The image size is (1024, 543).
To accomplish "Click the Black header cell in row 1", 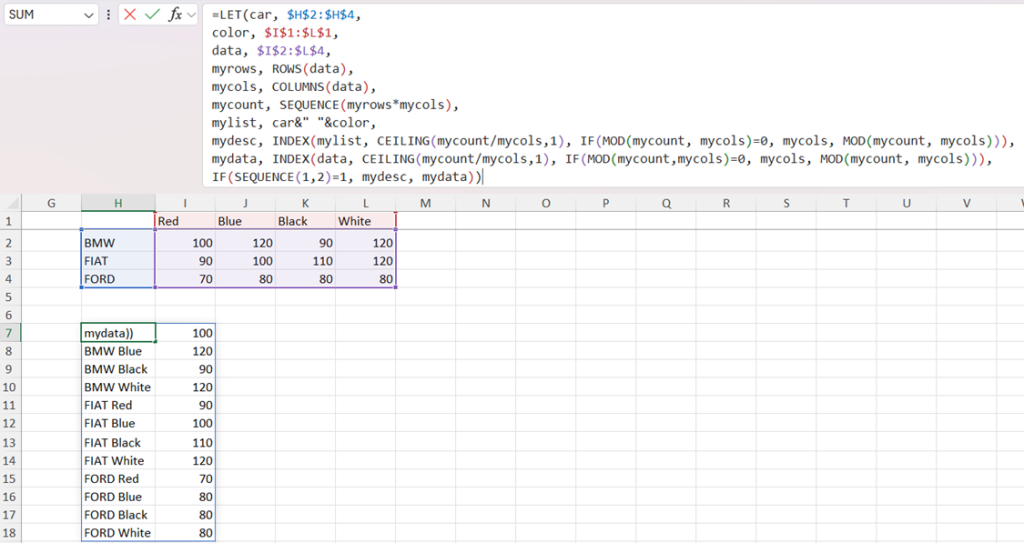I will tap(305, 221).
